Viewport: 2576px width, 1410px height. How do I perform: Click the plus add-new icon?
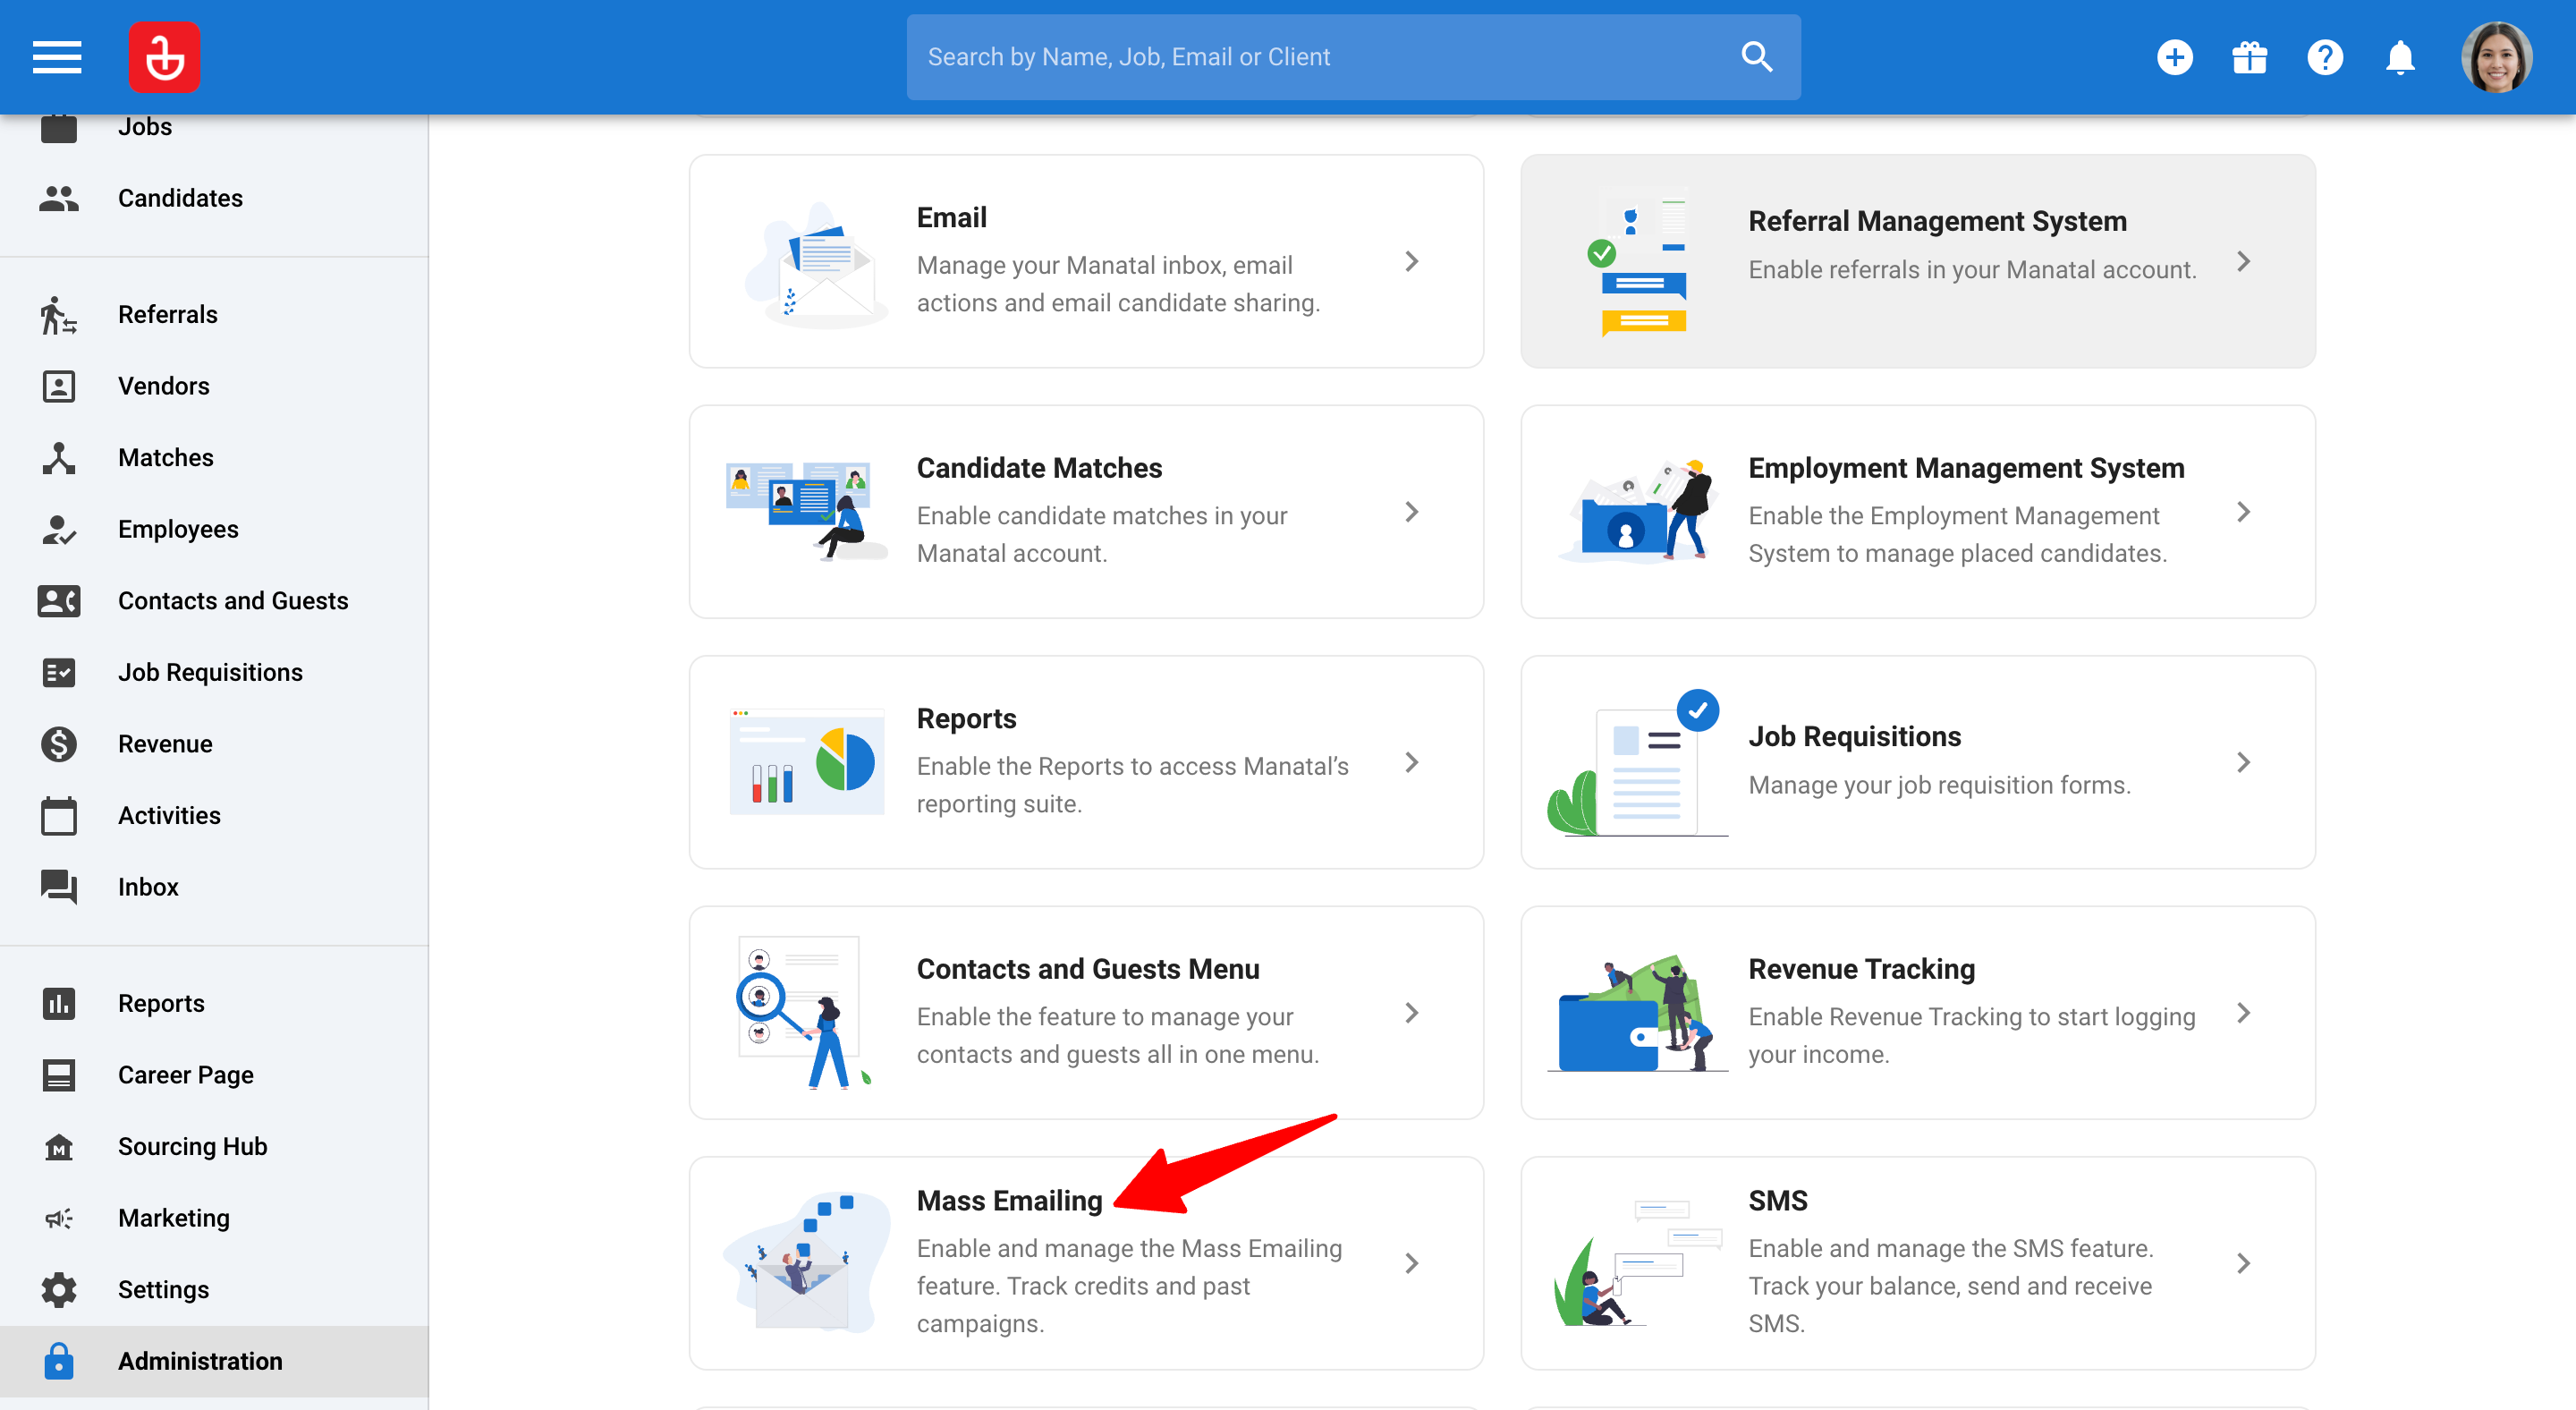pyautogui.click(x=2175, y=57)
